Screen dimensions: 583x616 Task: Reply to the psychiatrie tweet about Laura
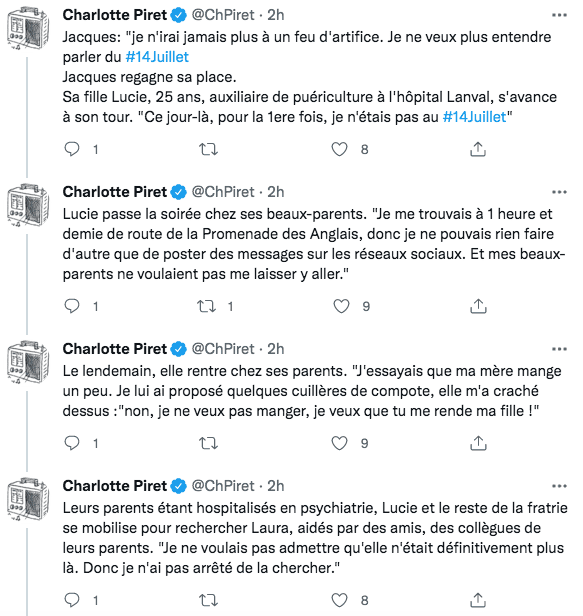(72, 600)
